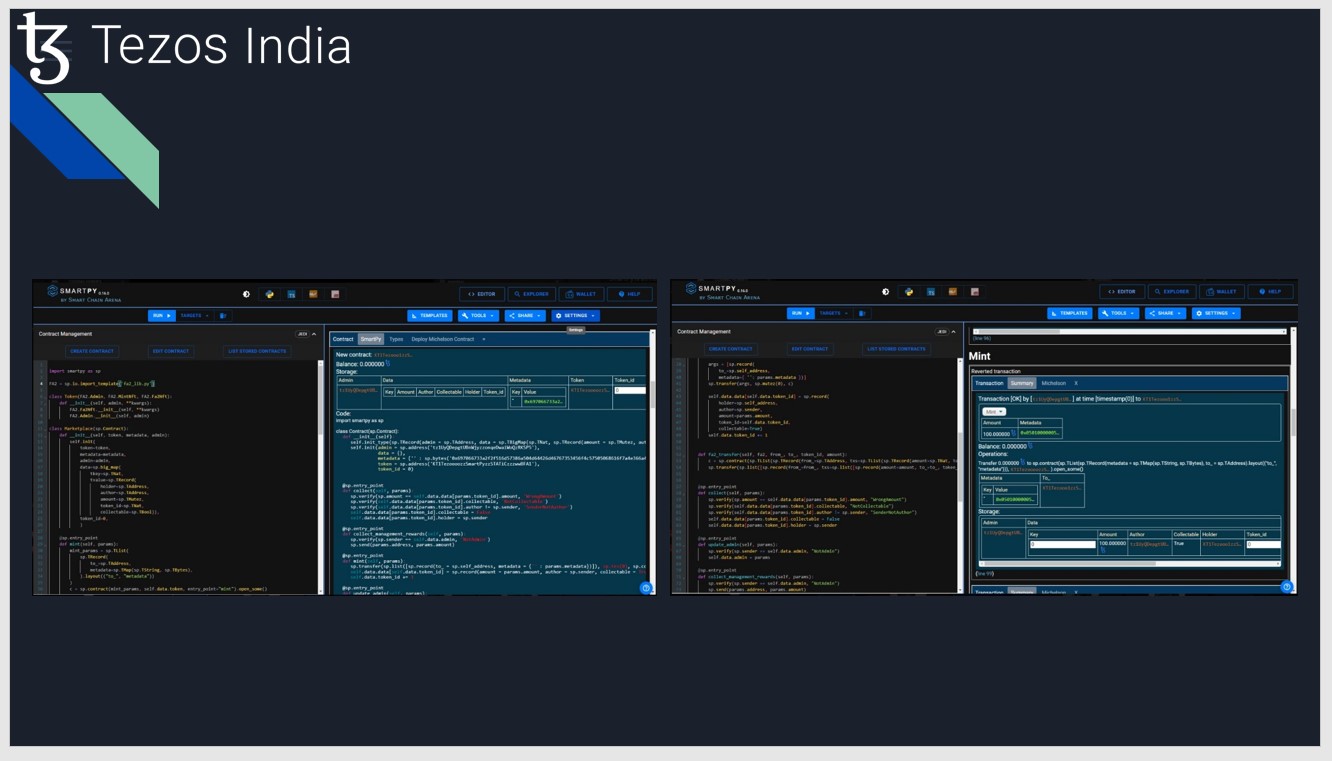Image resolution: width=1332 pixels, height=761 pixels.
Task: Expand Tools dropdown in right screenshot
Action: point(1118,313)
